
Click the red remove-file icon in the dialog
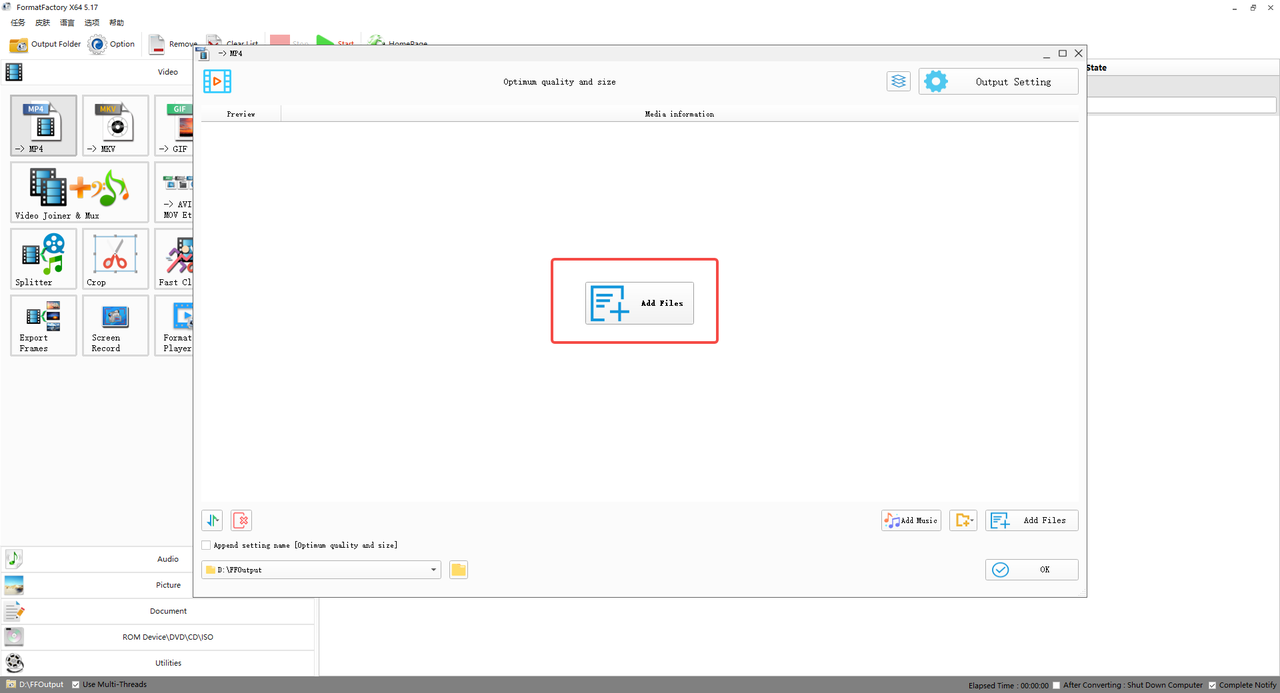[241, 520]
